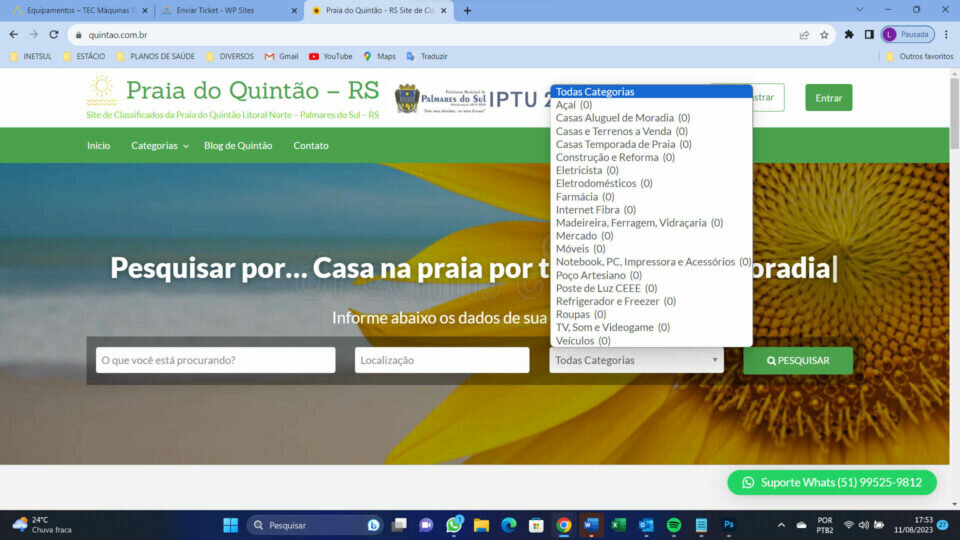Screen dimensions: 960x540
Task: Open PLANOS DE SAÚDE bookmark folder
Action: pyautogui.click(x=156, y=56)
